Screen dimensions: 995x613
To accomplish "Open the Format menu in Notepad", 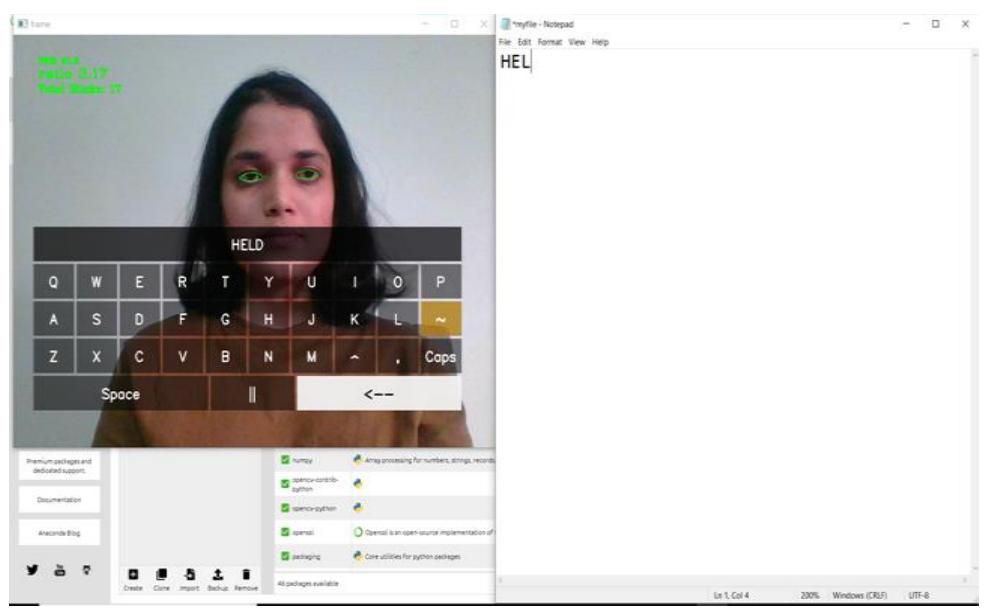I will click(x=550, y=42).
